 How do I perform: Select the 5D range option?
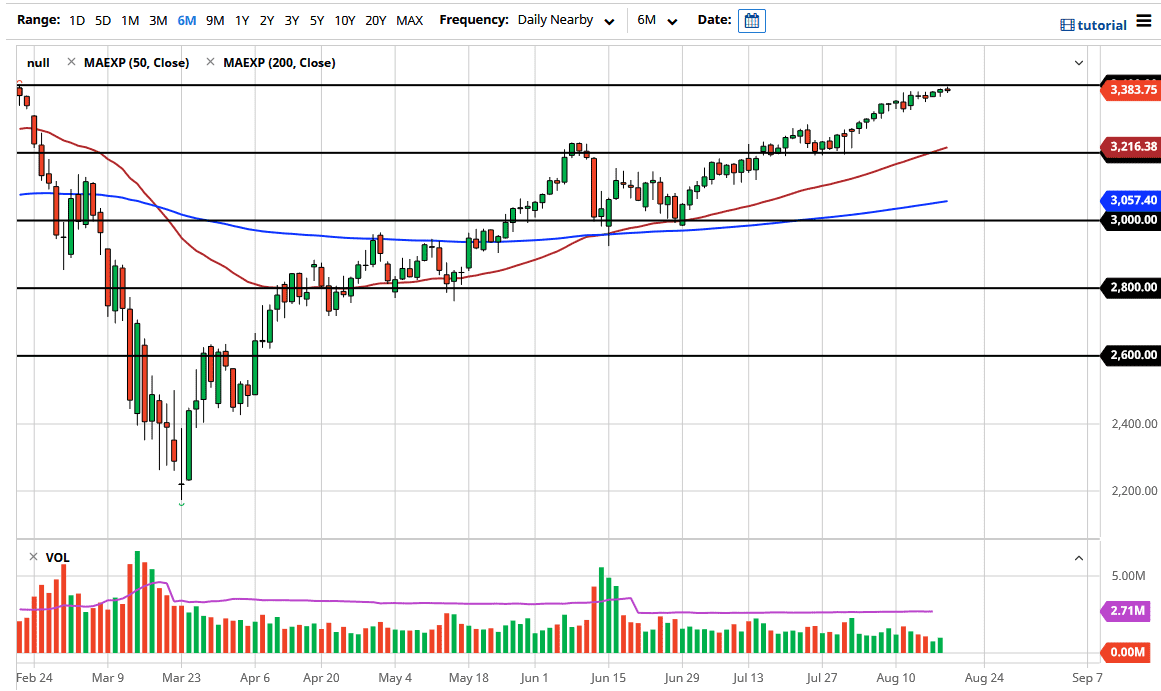click(x=102, y=20)
